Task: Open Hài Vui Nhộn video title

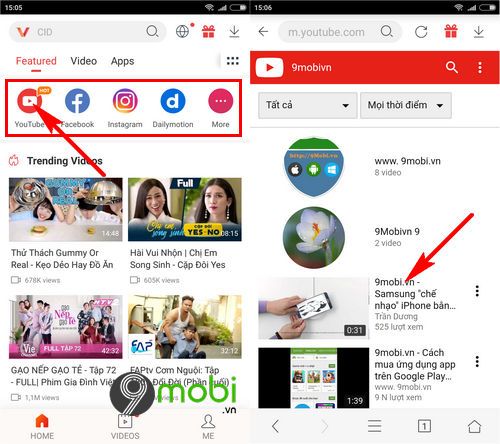Action: point(178,259)
